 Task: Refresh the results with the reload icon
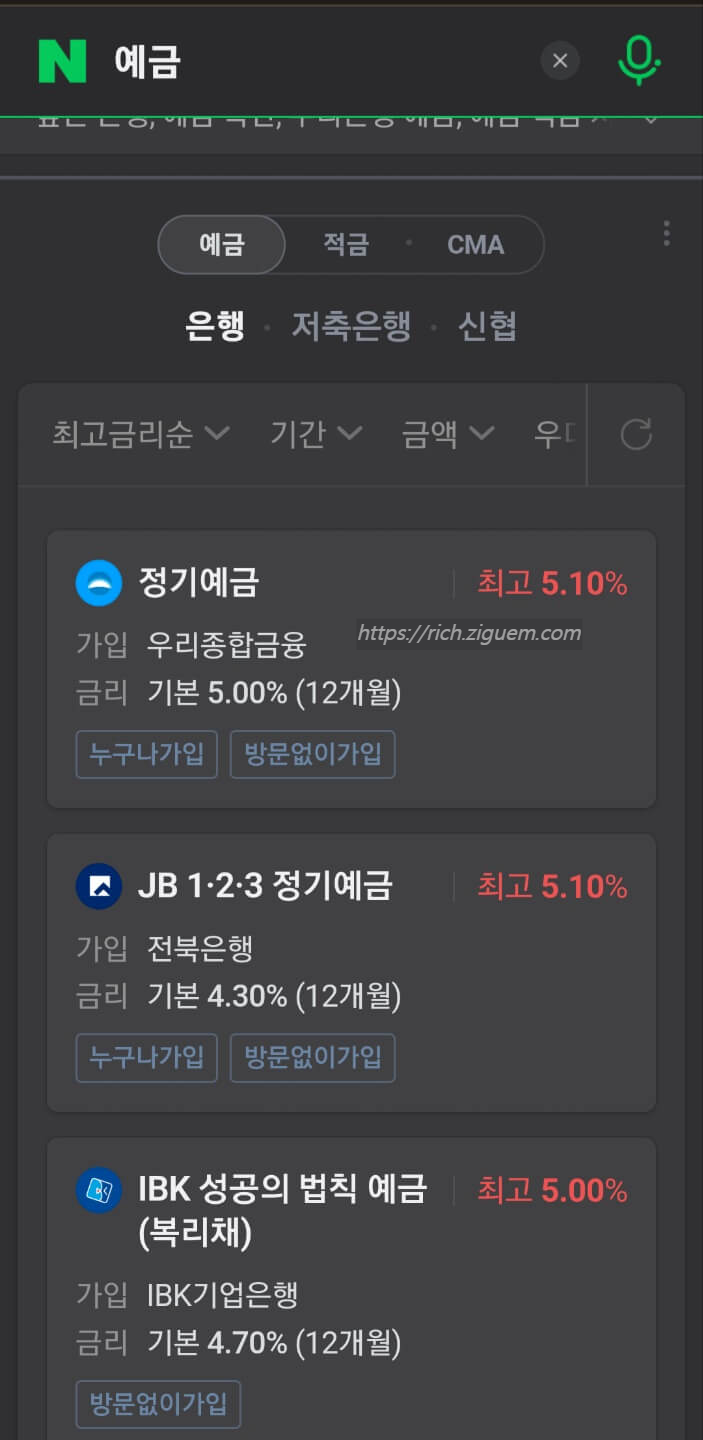click(x=637, y=434)
